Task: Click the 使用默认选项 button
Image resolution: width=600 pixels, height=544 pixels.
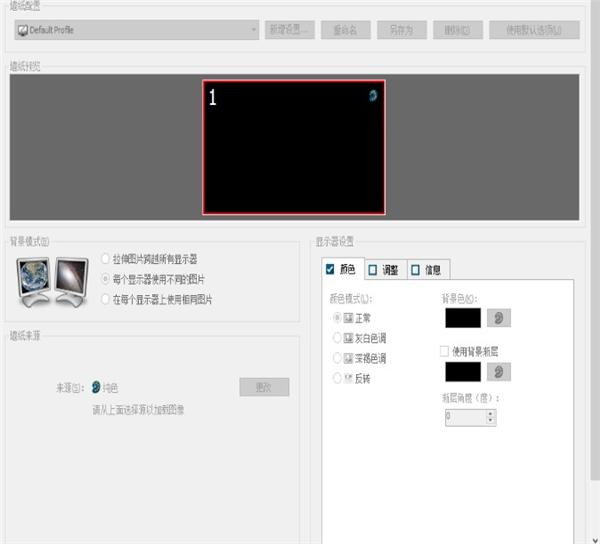Action: 534,30
